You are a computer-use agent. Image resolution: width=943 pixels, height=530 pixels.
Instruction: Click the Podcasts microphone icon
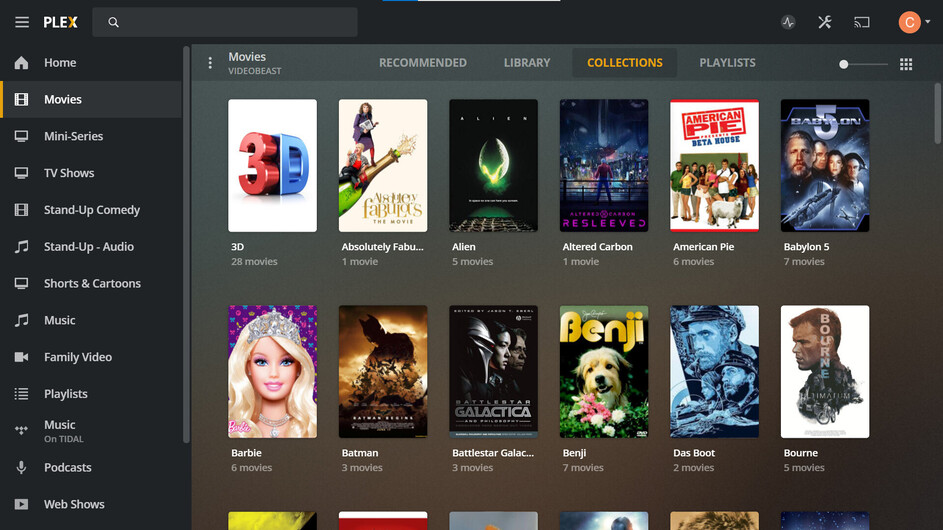pos(21,467)
